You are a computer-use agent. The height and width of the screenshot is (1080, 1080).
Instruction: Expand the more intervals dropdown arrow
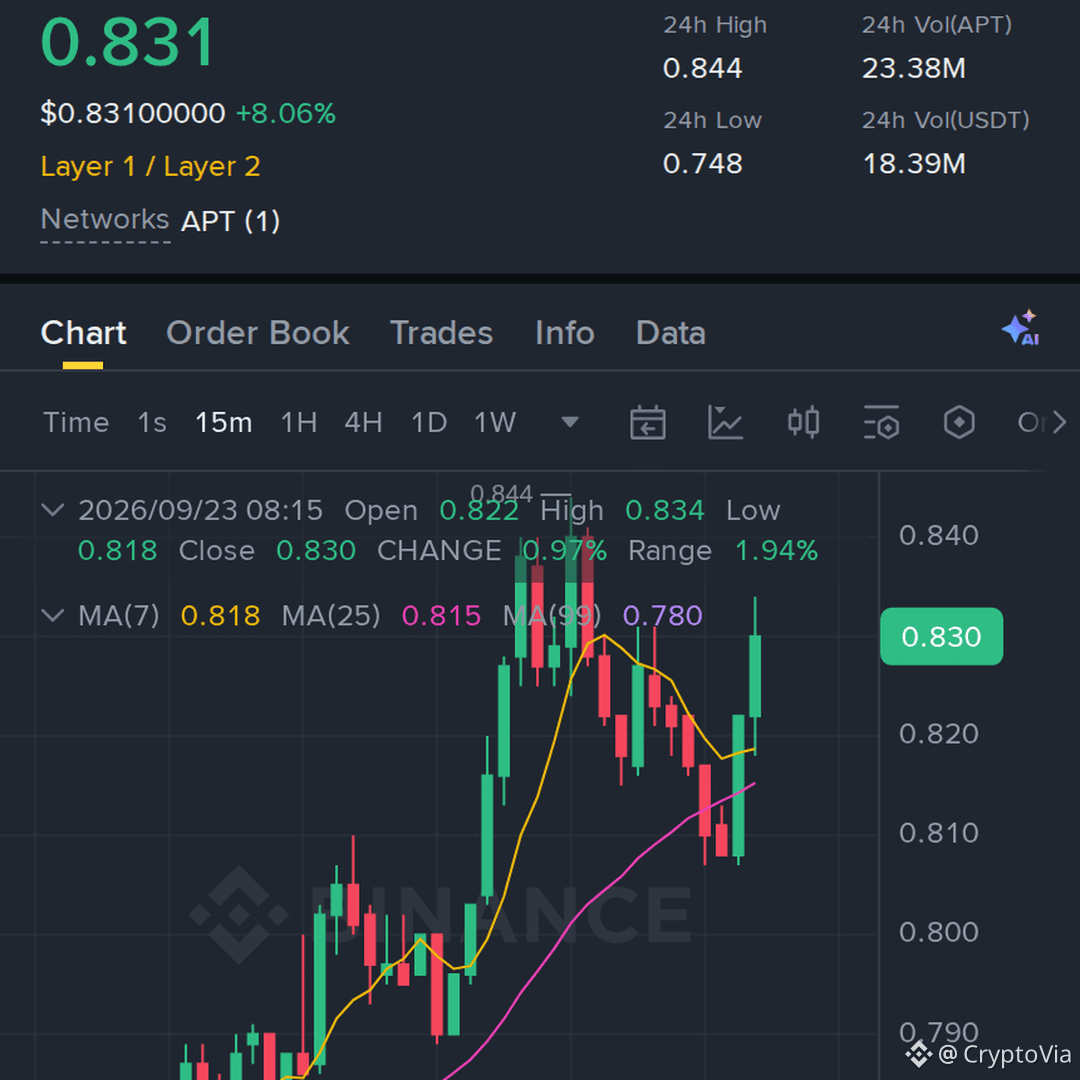tap(570, 422)
